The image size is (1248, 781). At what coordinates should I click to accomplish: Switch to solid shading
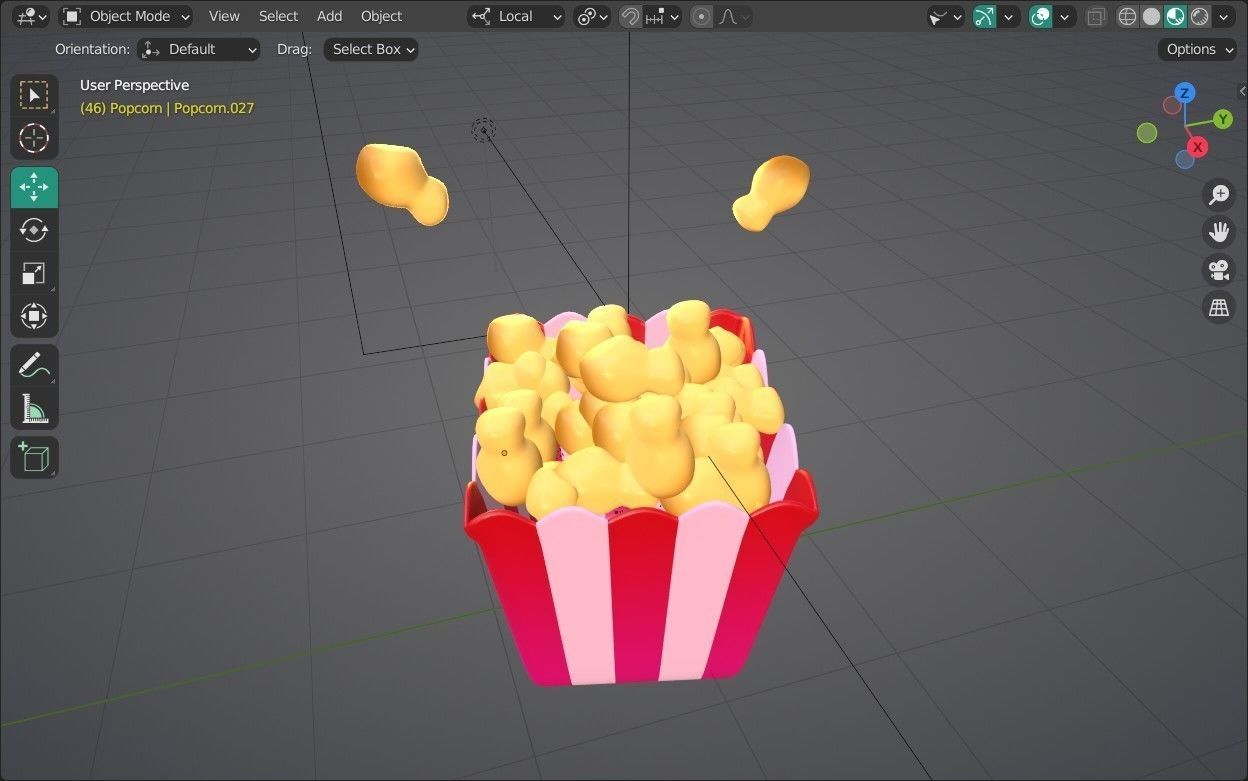pos(1152,16)
